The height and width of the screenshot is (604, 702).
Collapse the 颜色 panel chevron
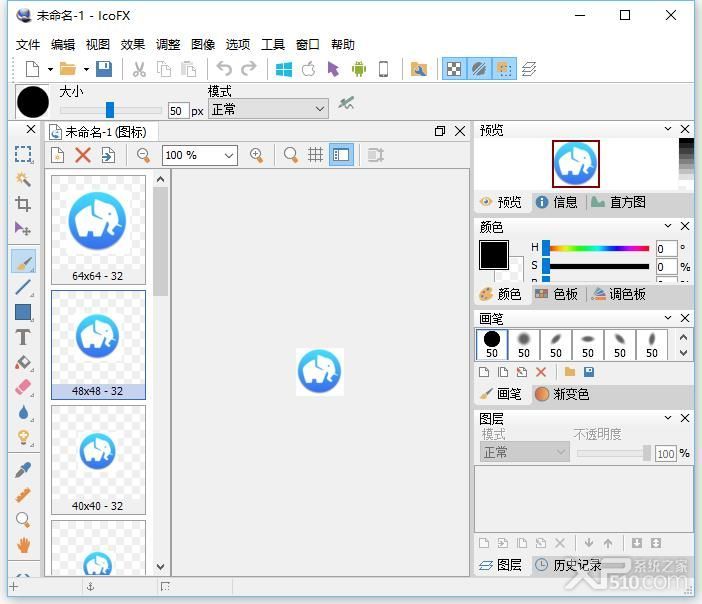point(668,226)
